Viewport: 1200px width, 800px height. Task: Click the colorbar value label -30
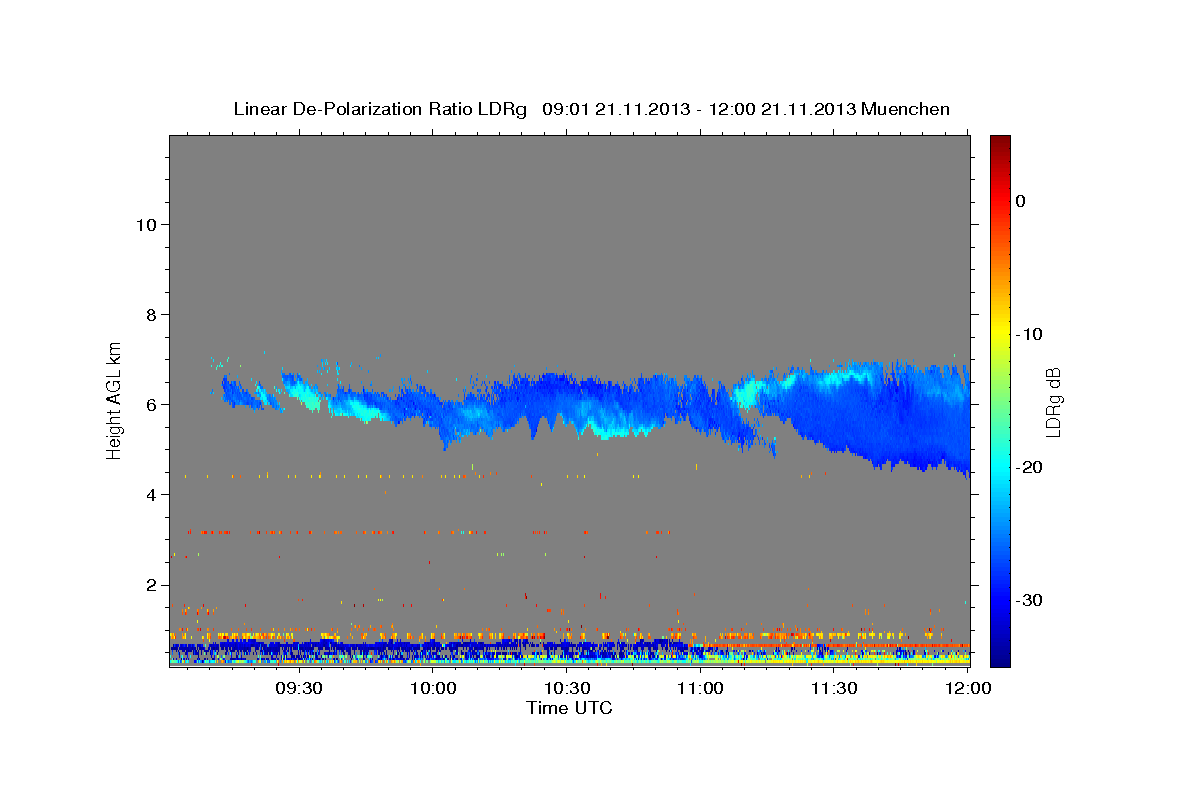coord(1029,600)
